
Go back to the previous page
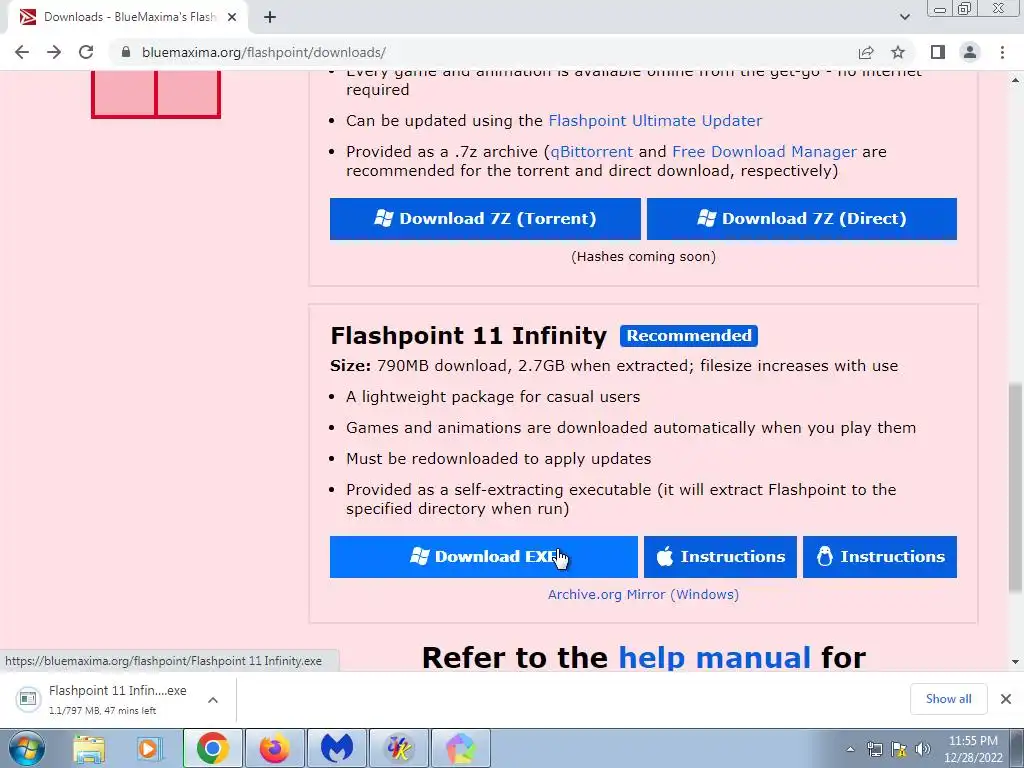click(22, 52)
